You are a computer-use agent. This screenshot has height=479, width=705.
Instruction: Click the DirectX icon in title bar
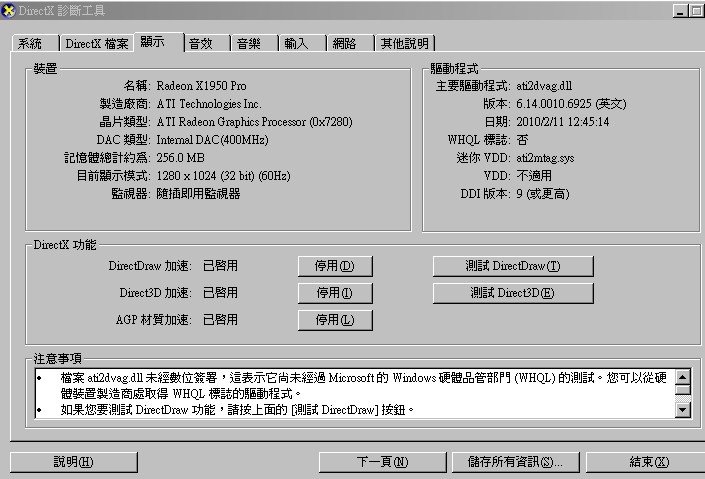click(x=9, y=10)
